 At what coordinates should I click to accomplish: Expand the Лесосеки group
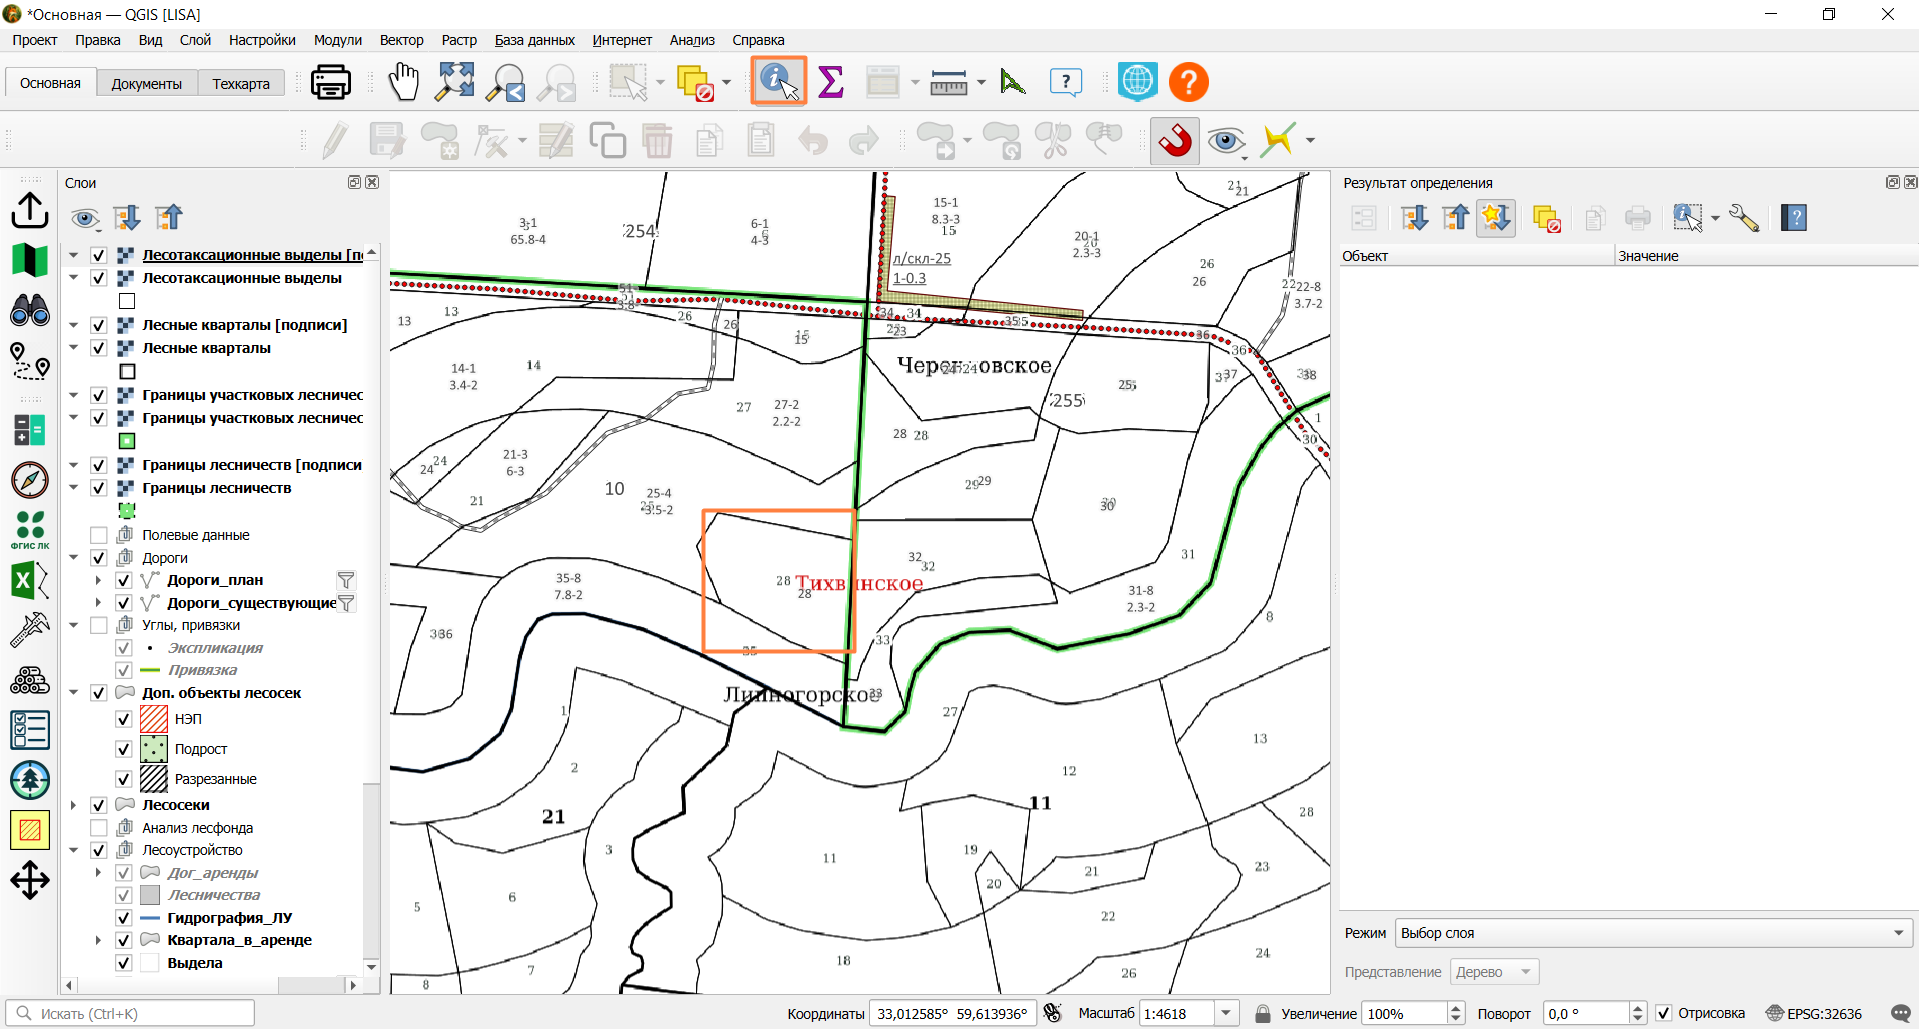tap(73, 805)
